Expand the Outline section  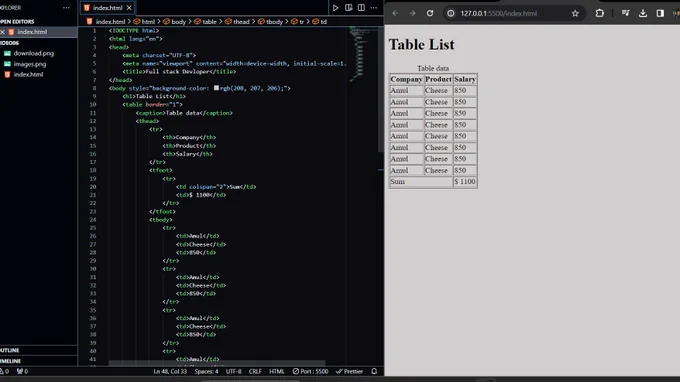coord(10,350)
